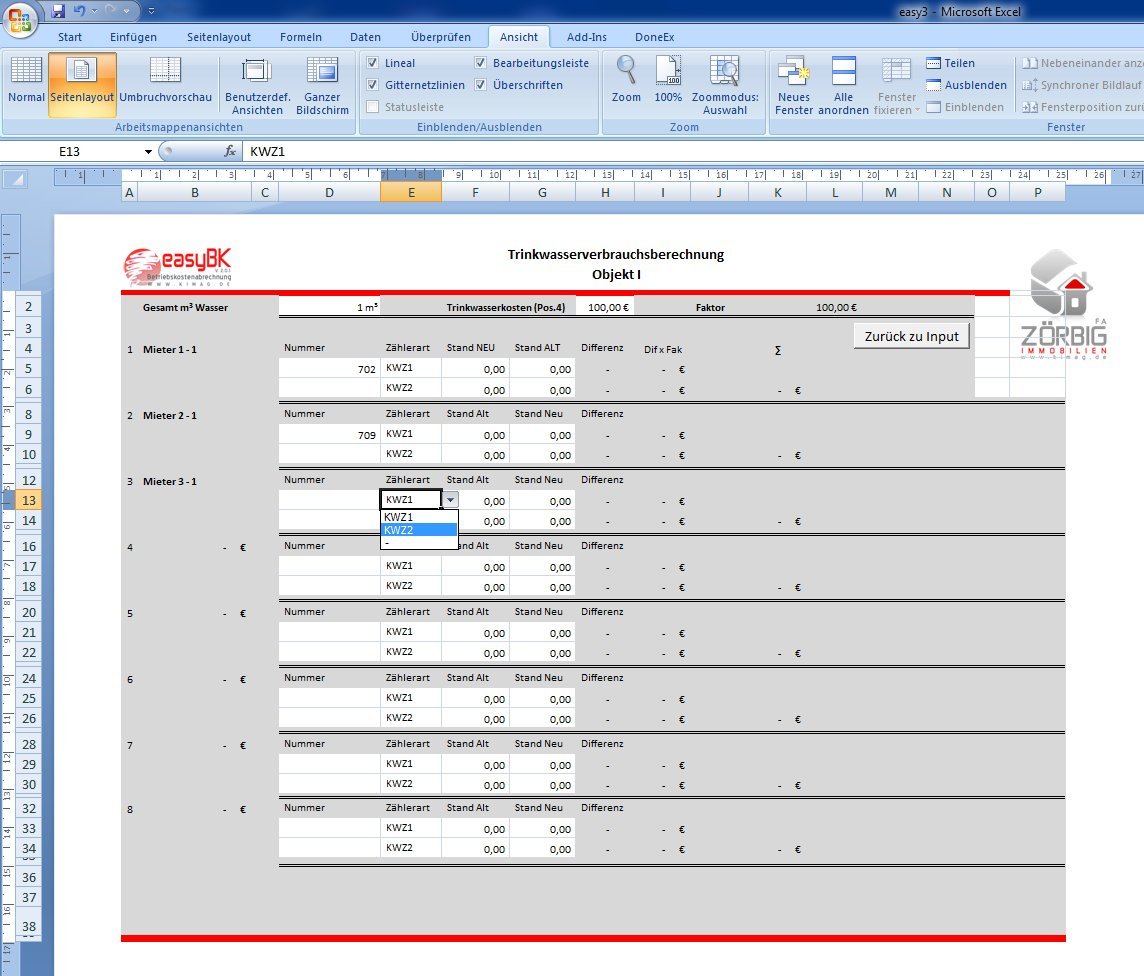
Task: Click Trinkwasserkosten value 100,00 €
Action: click(x=606, y=307)
